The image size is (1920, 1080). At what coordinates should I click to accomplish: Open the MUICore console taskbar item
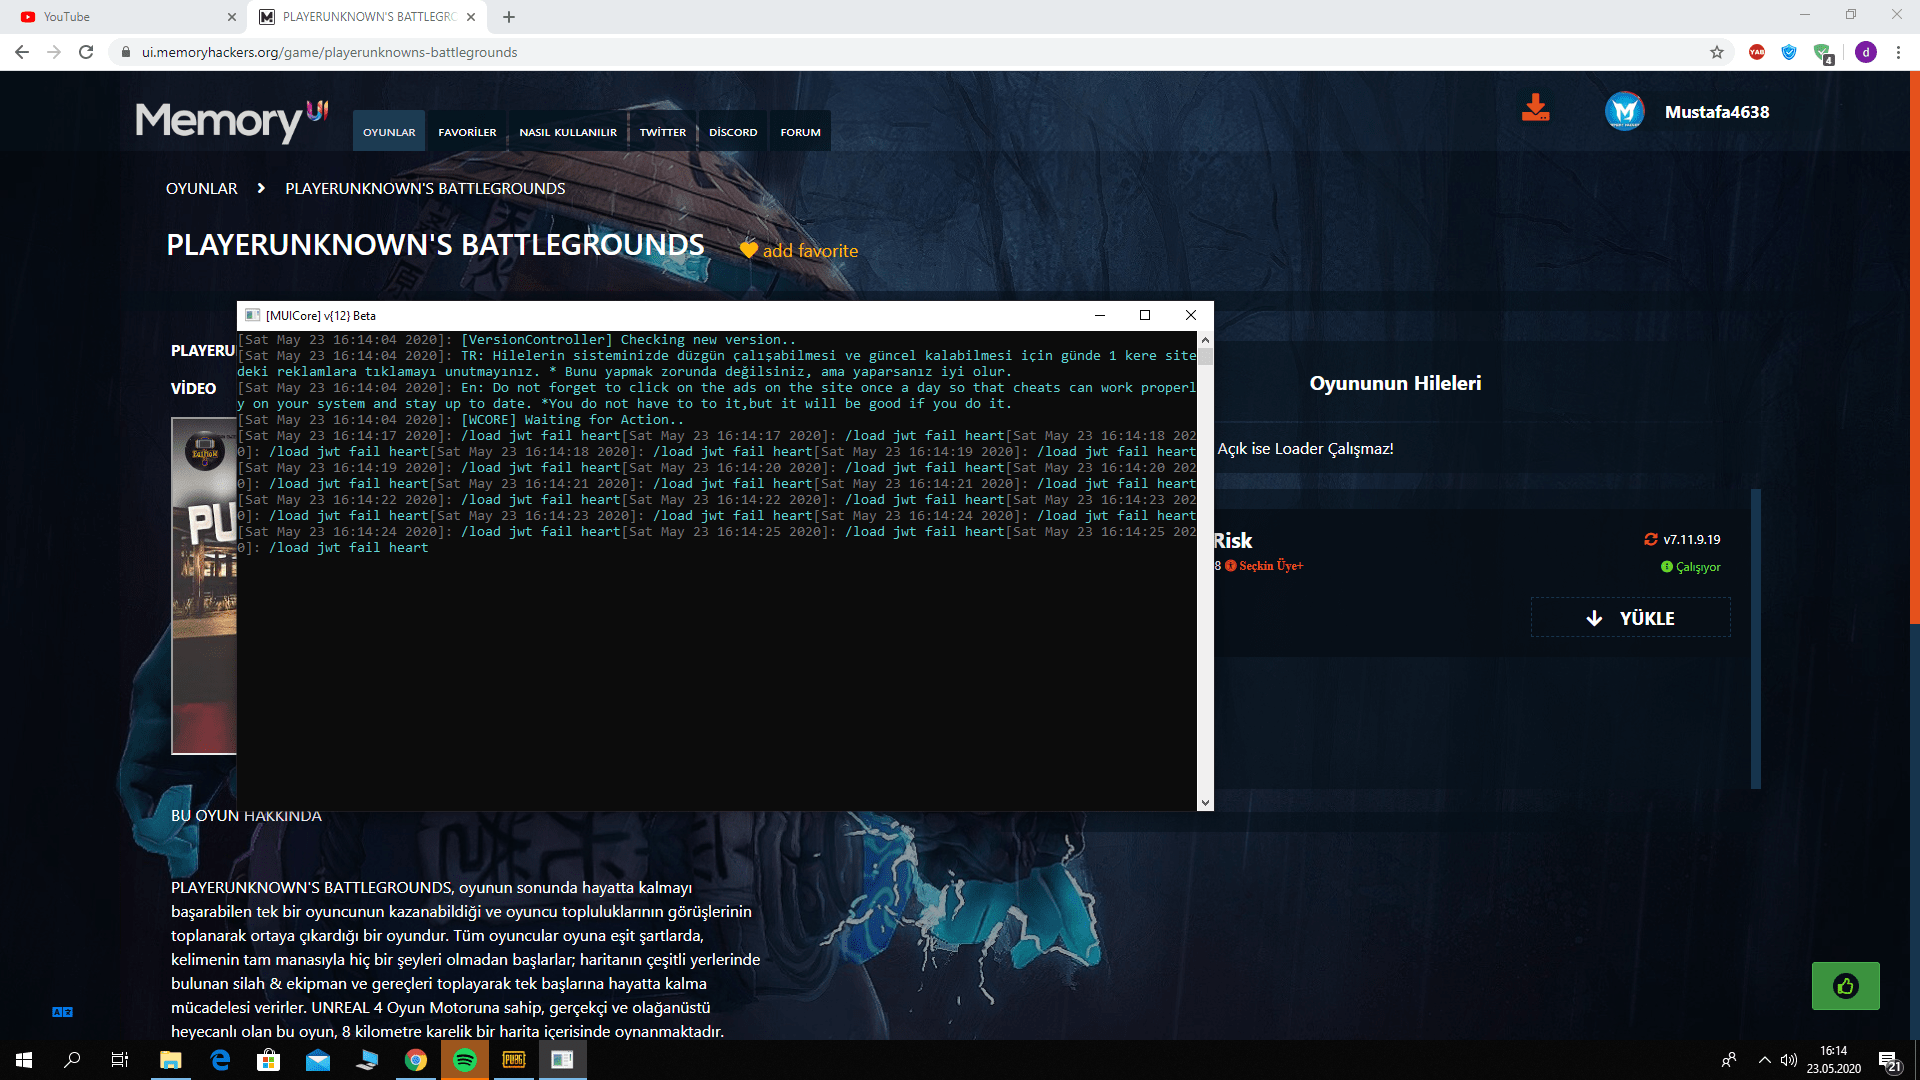[x=563, y=1060]
